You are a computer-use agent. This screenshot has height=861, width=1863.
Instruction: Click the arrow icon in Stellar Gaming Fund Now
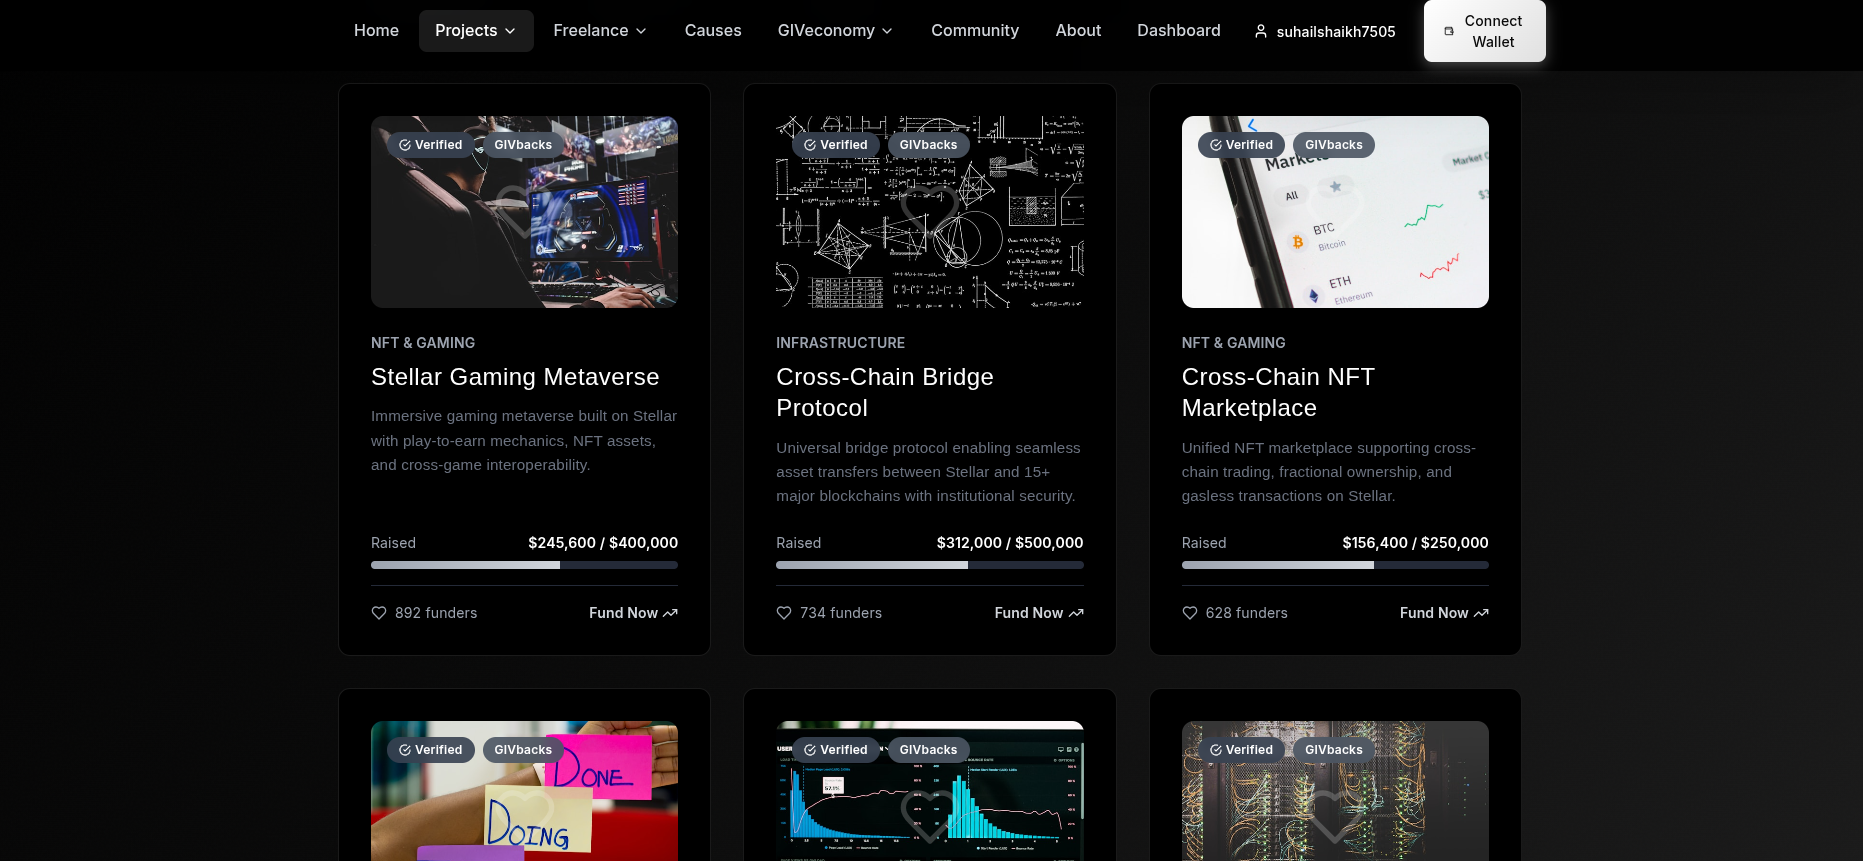[x=670, y=613]
